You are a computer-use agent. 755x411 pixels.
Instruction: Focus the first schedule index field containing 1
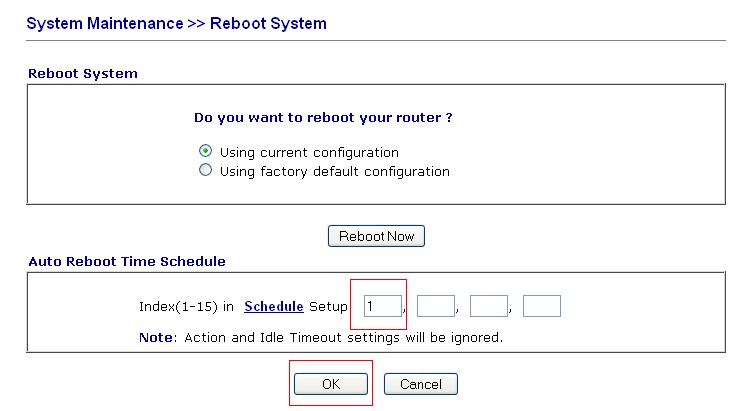pos(382,306)
